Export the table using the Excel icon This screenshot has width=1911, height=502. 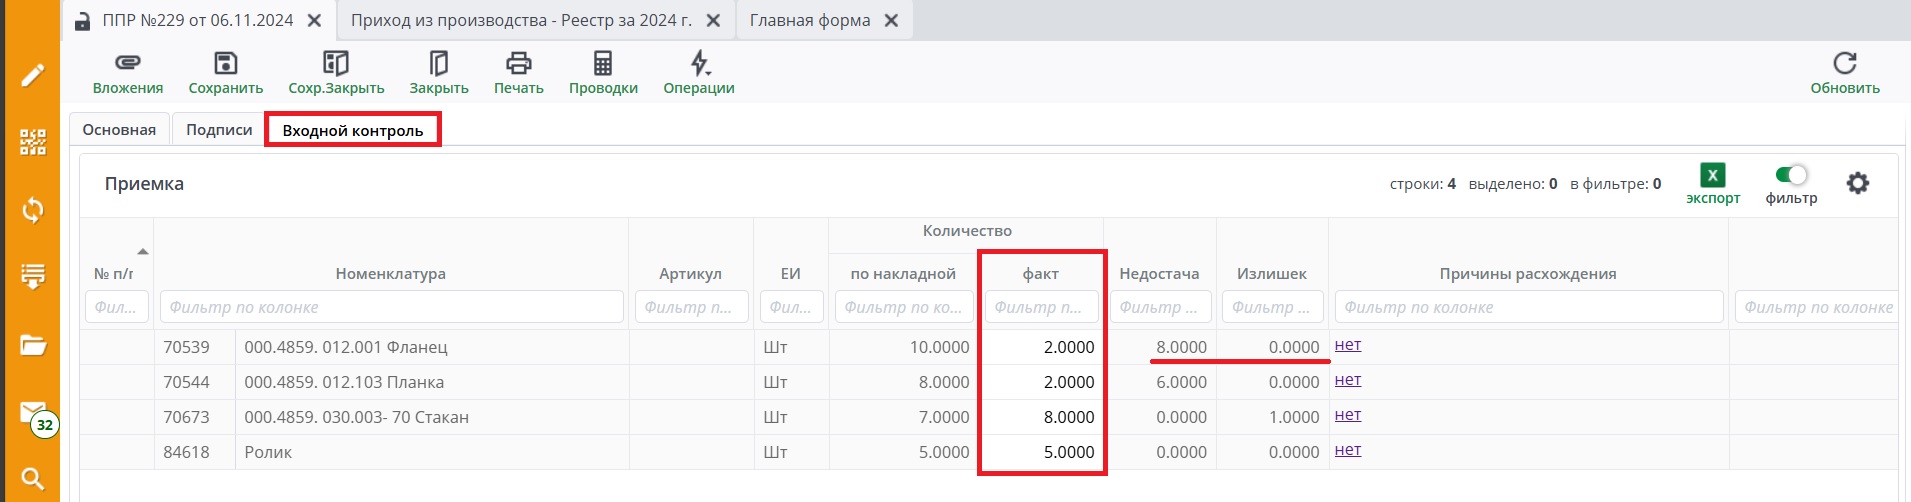pos(1712,175)
